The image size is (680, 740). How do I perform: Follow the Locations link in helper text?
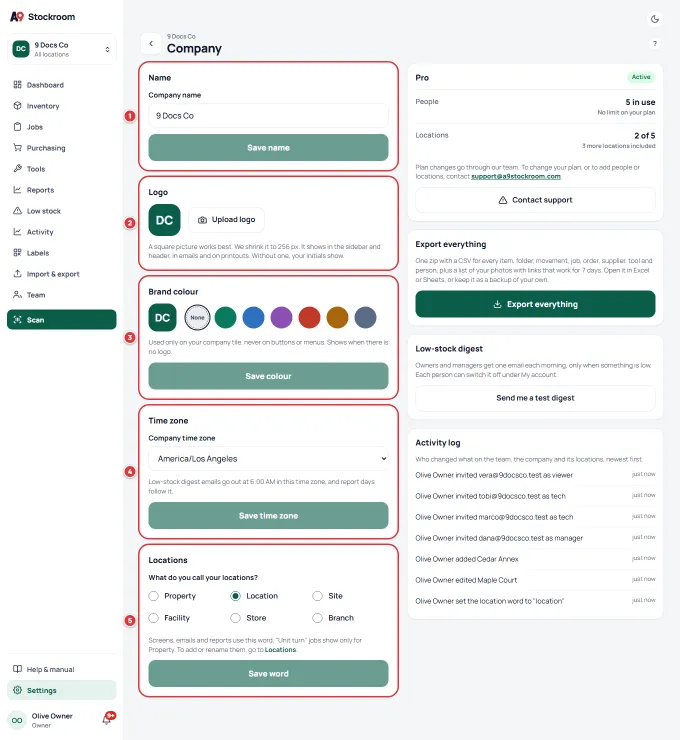click(x=280, y=650)
